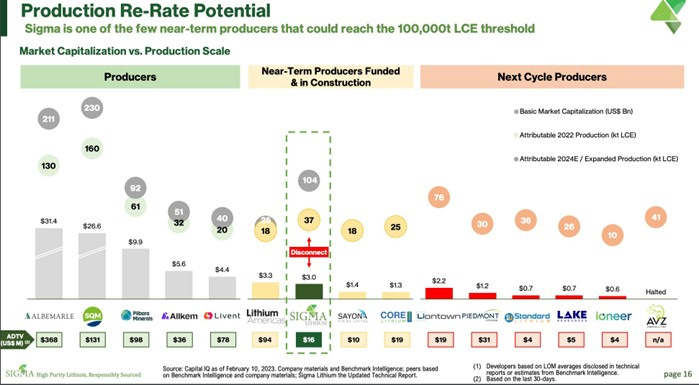Click the $31.4 Albemarle market cap bar
Viewport: 699px width, 385px height.
[49, 263]
